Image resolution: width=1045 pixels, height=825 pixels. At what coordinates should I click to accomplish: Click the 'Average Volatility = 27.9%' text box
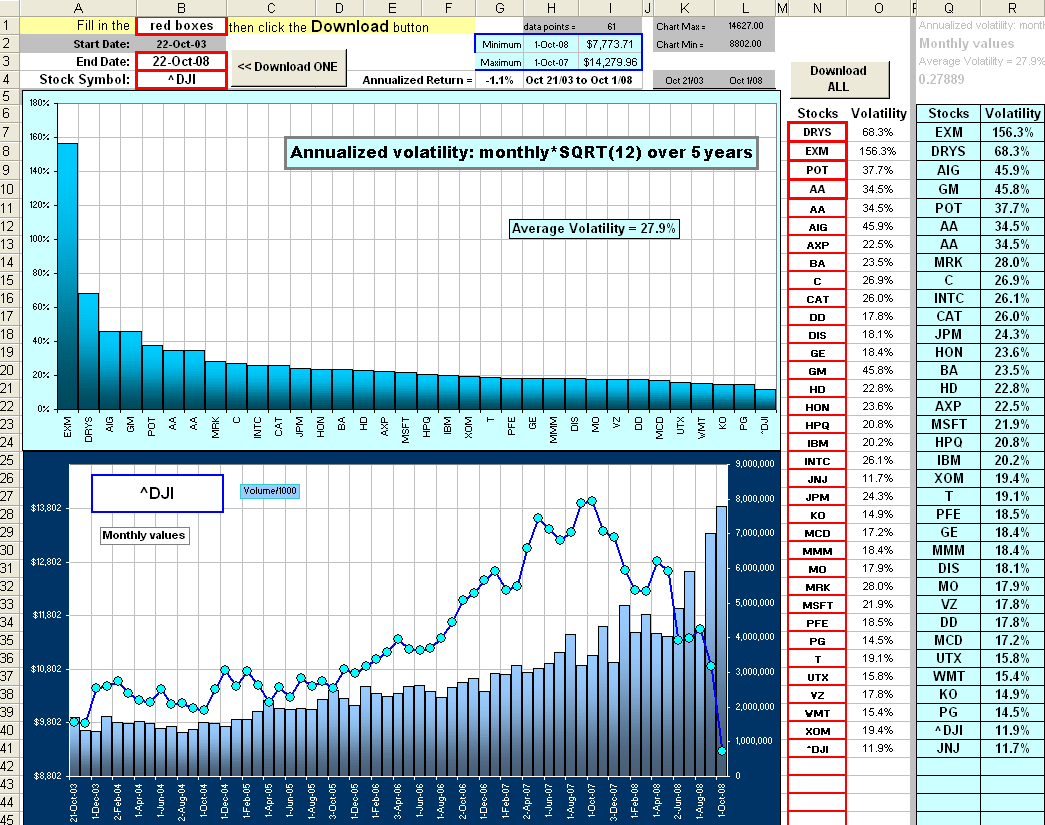(594, 229)
